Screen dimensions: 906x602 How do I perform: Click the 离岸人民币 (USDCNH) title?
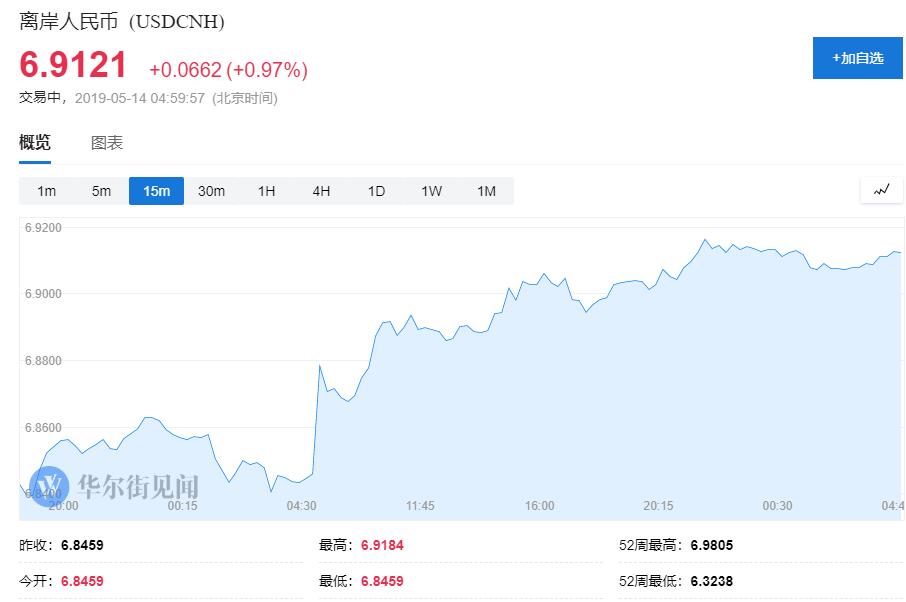(x=122, y=21)
